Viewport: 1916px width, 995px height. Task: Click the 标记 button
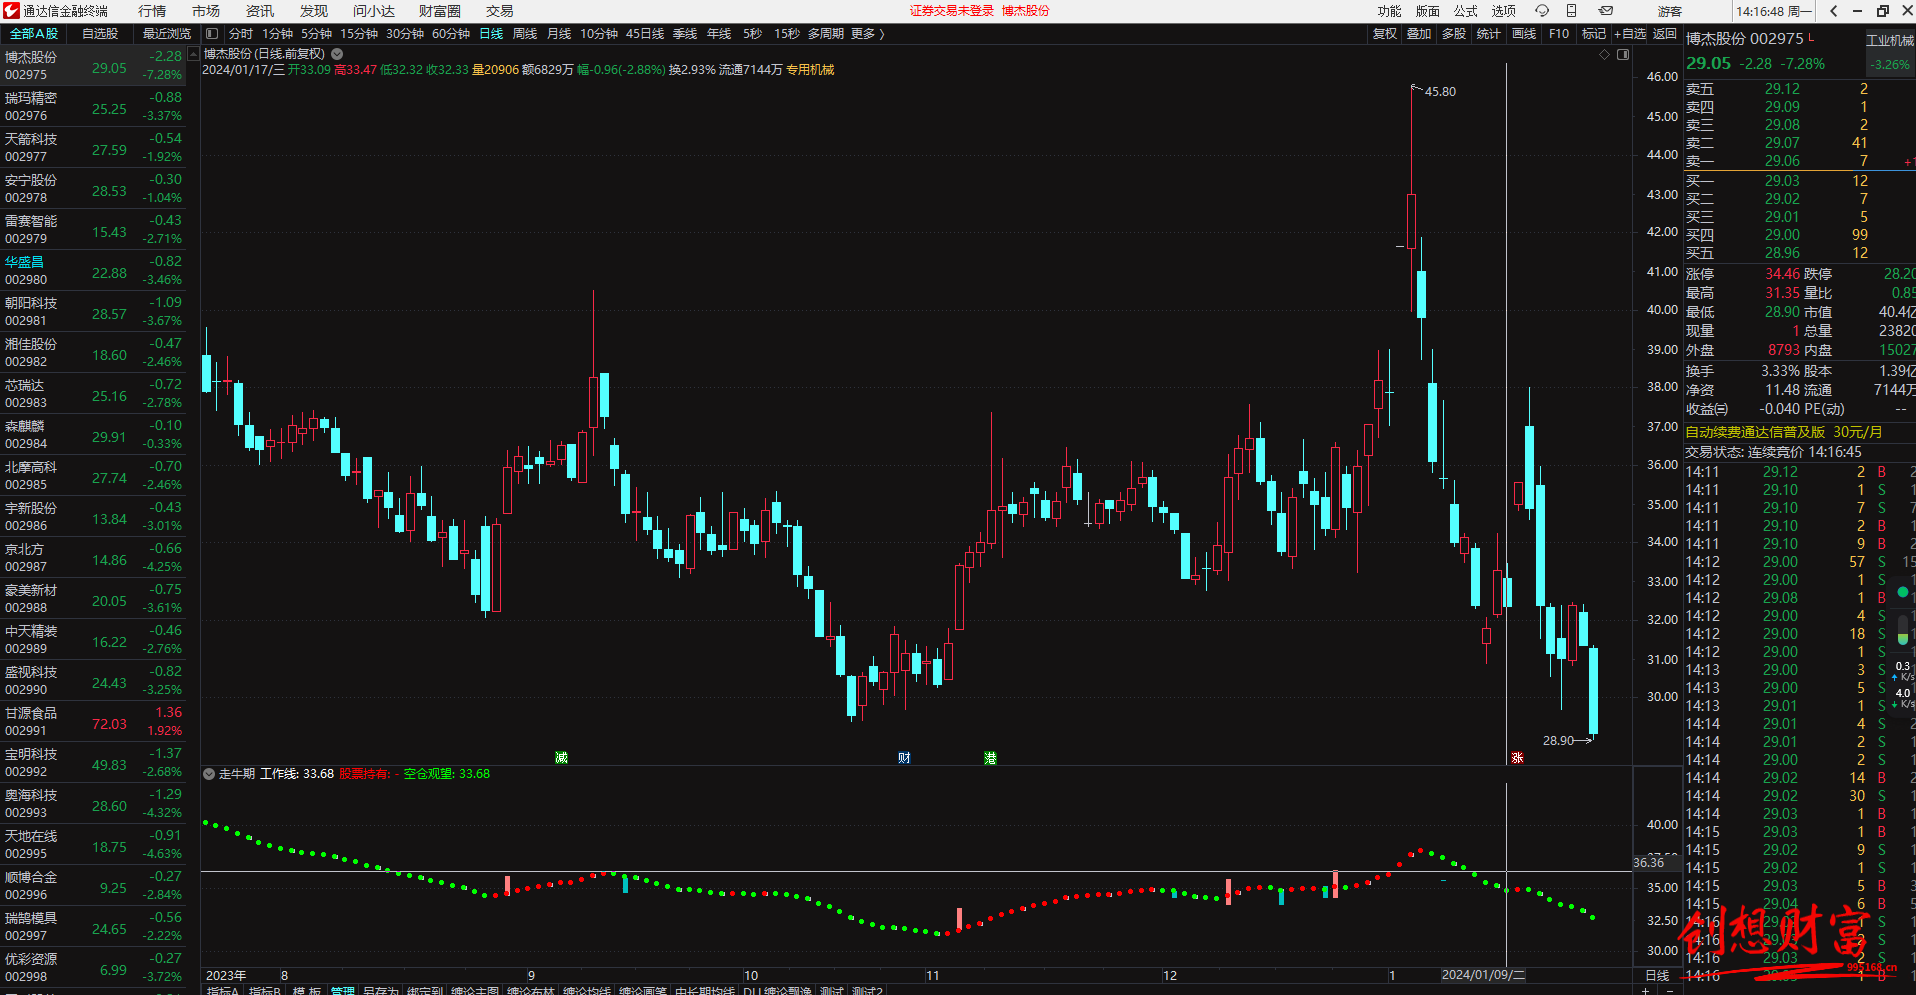[1594, 34]
